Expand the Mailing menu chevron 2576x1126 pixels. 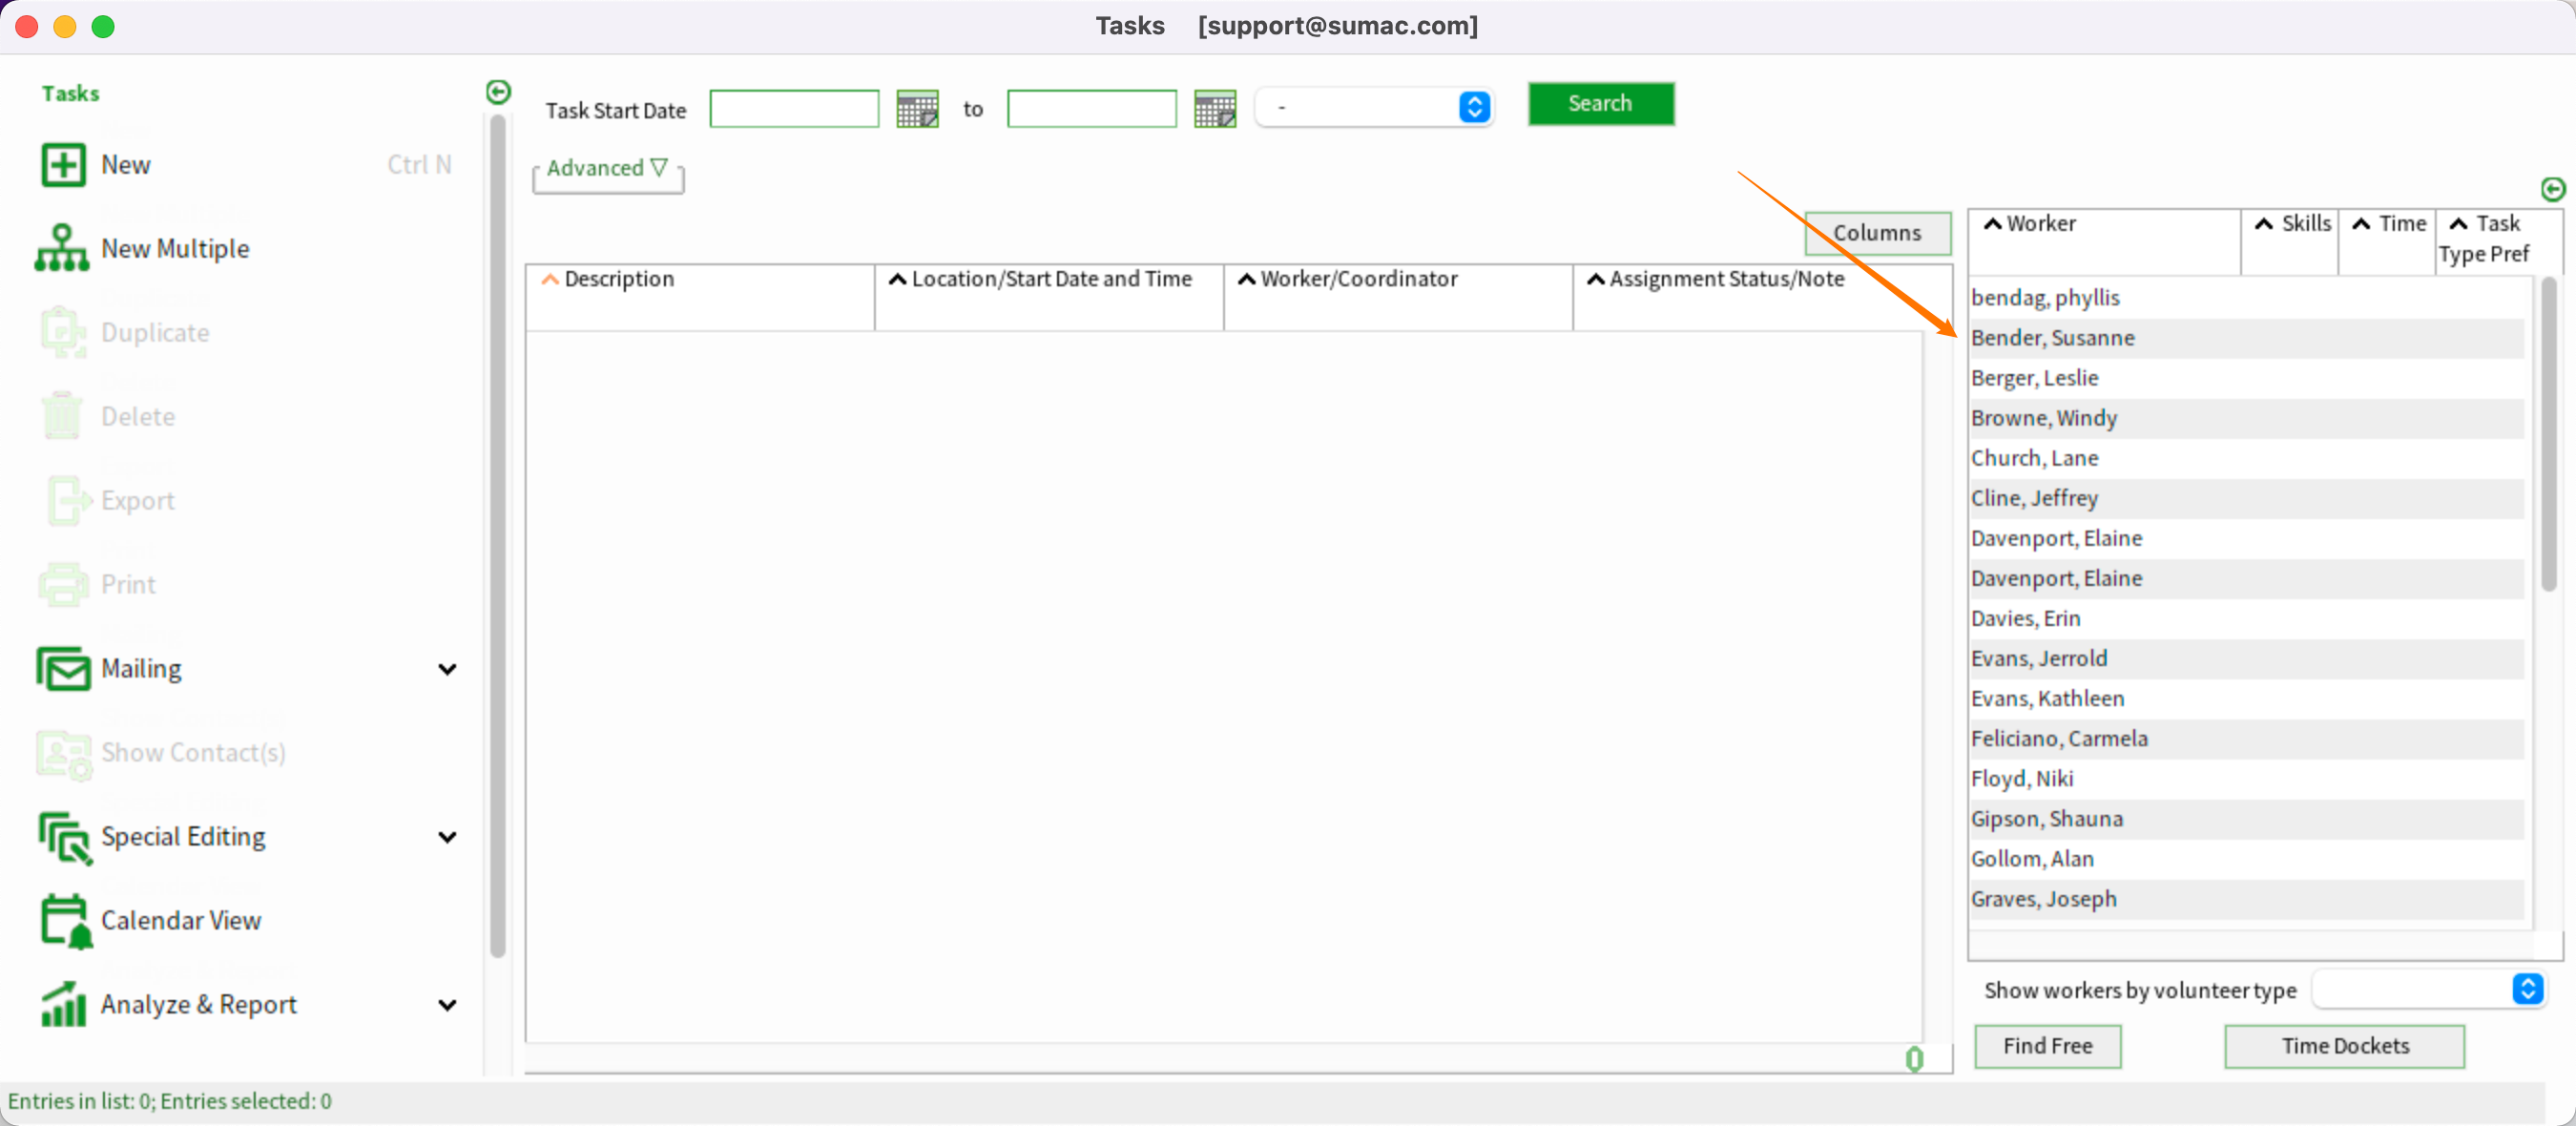pos(447,669)
